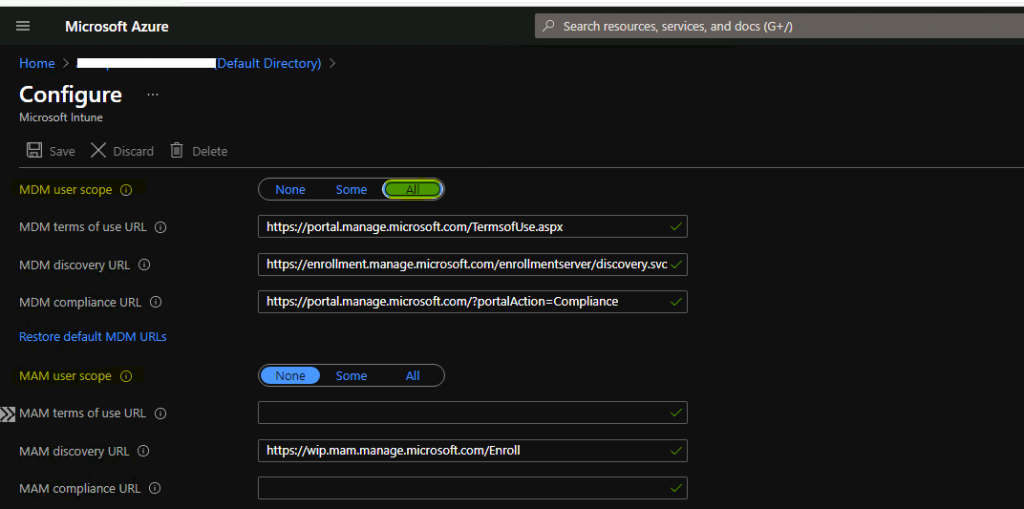Open the Default Directory breadcrumb
The width and height of the screenshot is (1024, 509).
268,63
